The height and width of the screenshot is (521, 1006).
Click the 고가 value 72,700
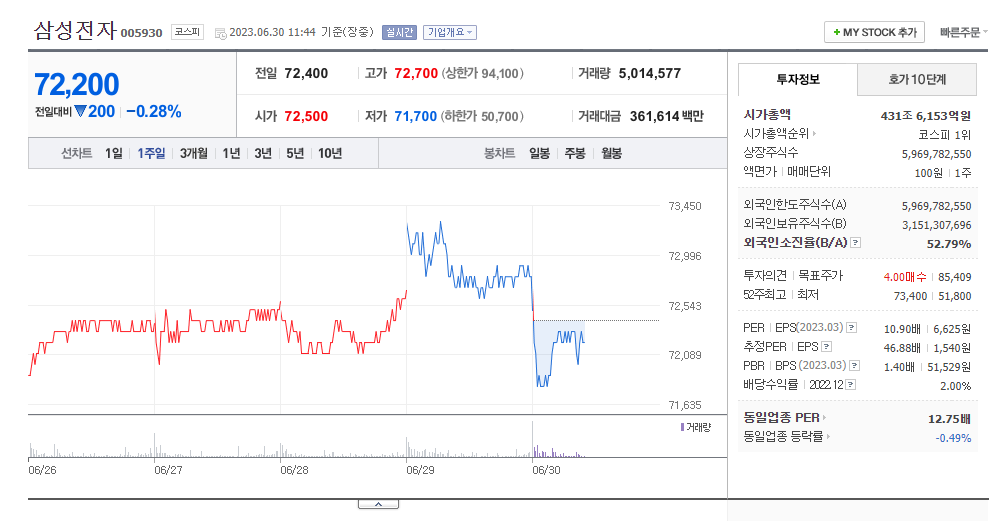416,73
